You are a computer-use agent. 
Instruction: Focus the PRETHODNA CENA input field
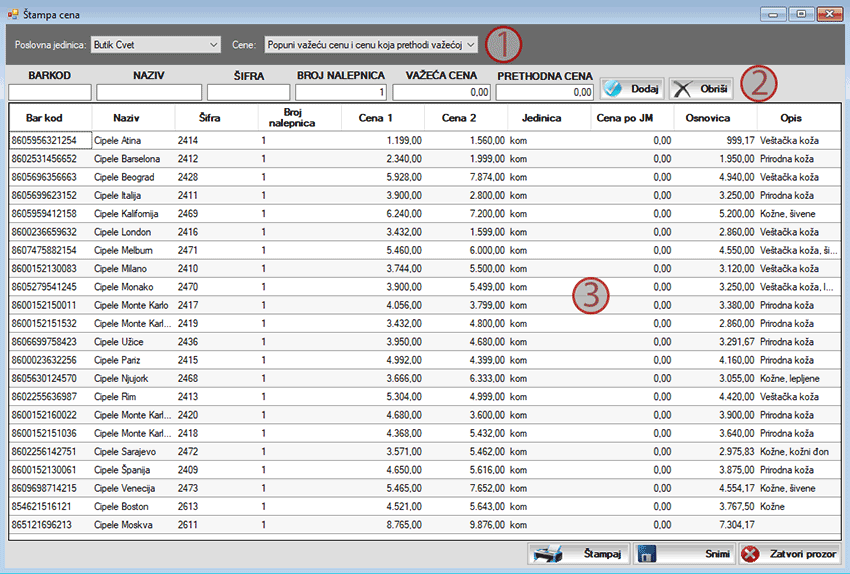545,92
